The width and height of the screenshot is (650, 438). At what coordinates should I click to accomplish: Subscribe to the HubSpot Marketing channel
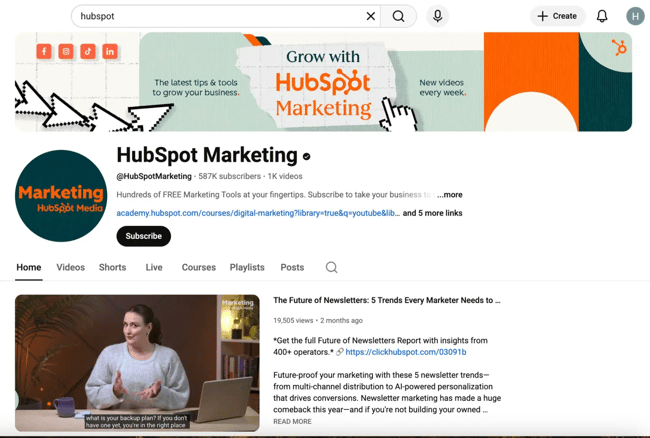click(x=143, y=236)
